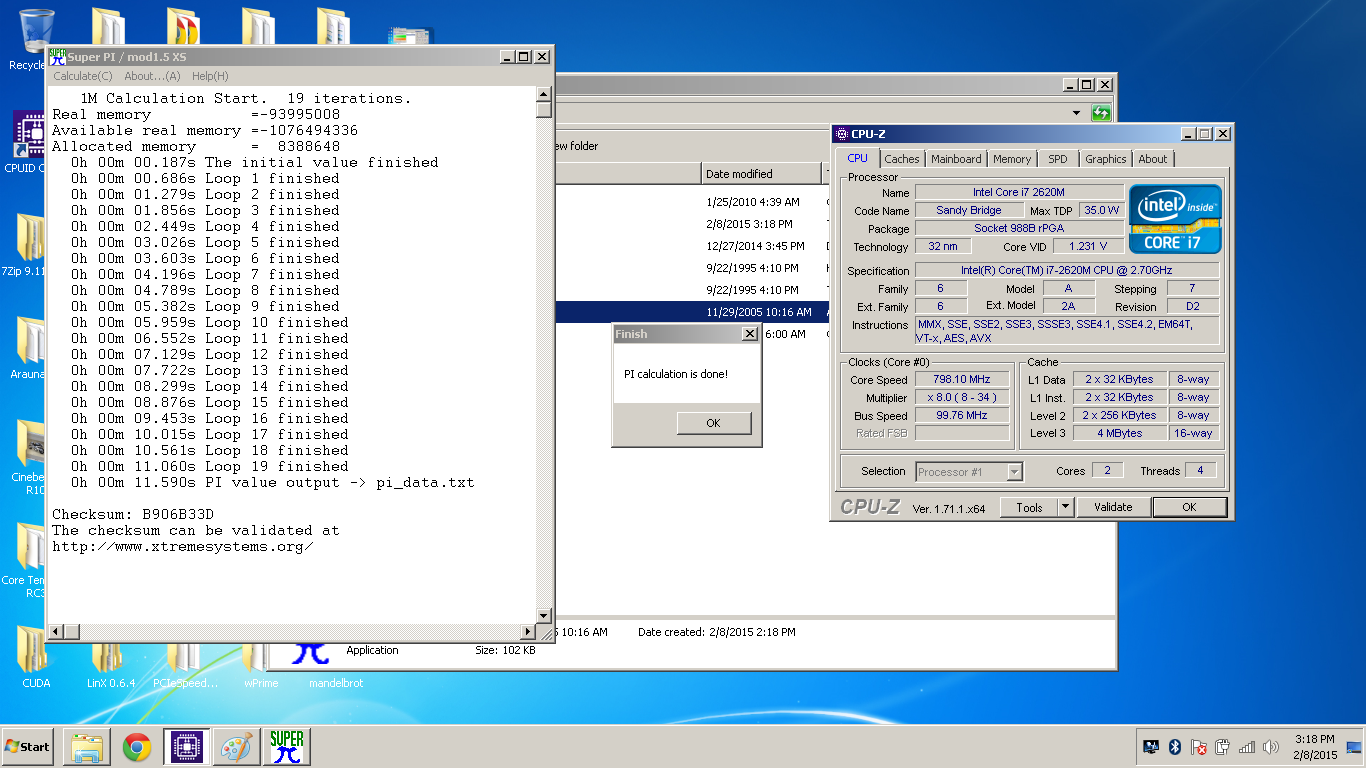Open Paint from the taskbar
The height and width of the screenshot is (768, 1366).
(237, 747)
